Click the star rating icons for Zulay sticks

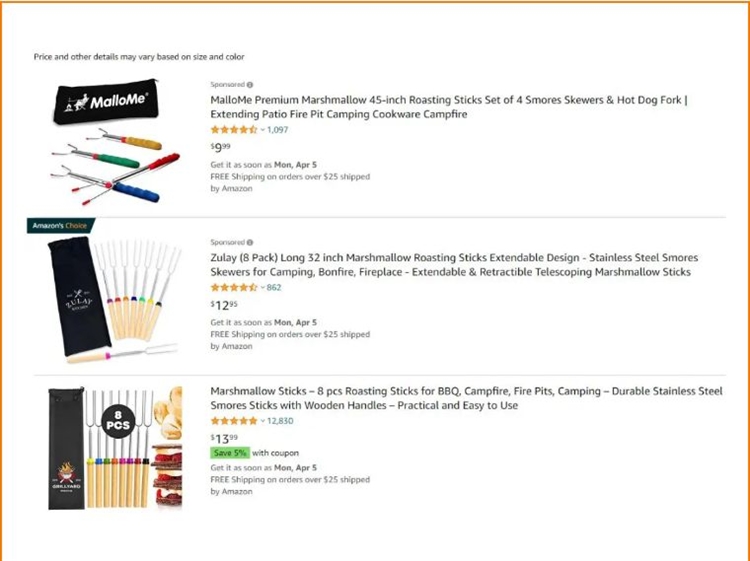point(233,288)
